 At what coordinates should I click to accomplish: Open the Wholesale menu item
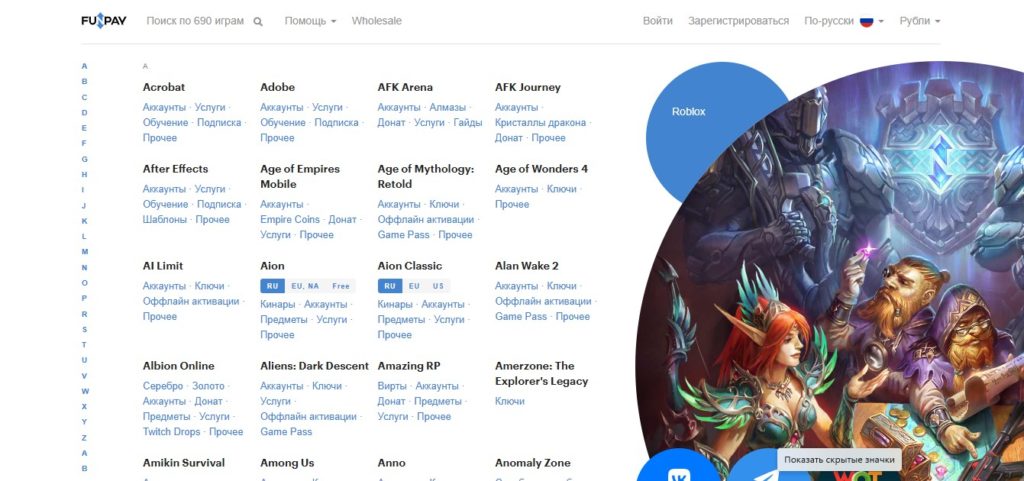377,21
